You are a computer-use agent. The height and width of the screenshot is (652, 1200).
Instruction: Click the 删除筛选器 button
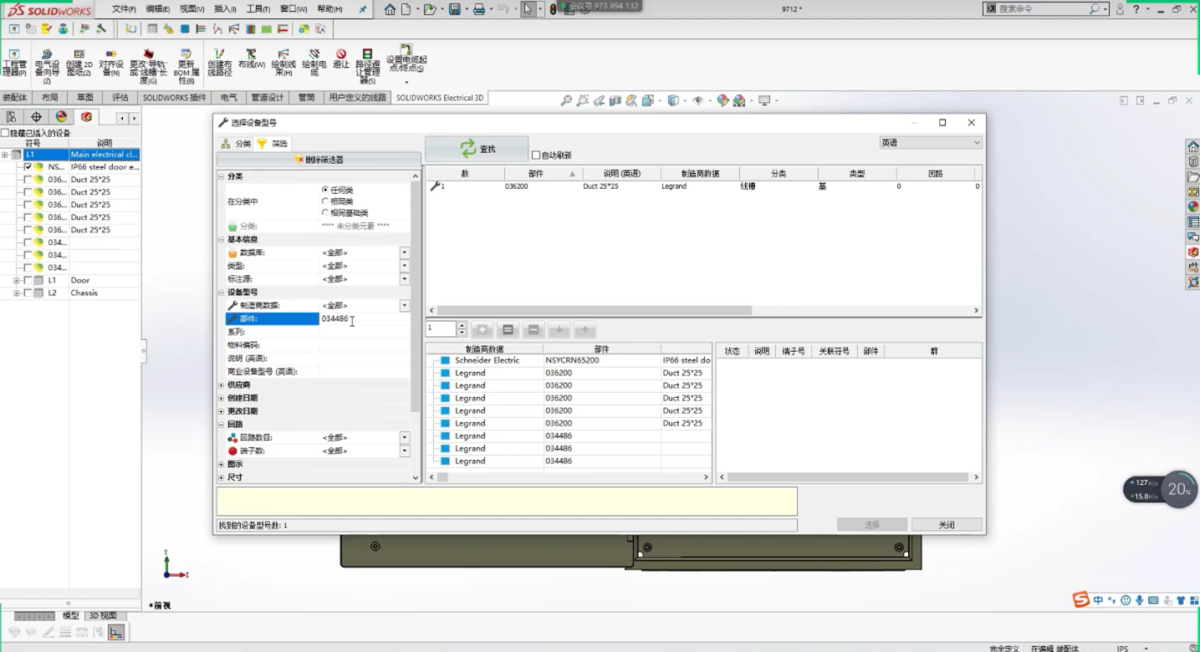tap(318, 160)
